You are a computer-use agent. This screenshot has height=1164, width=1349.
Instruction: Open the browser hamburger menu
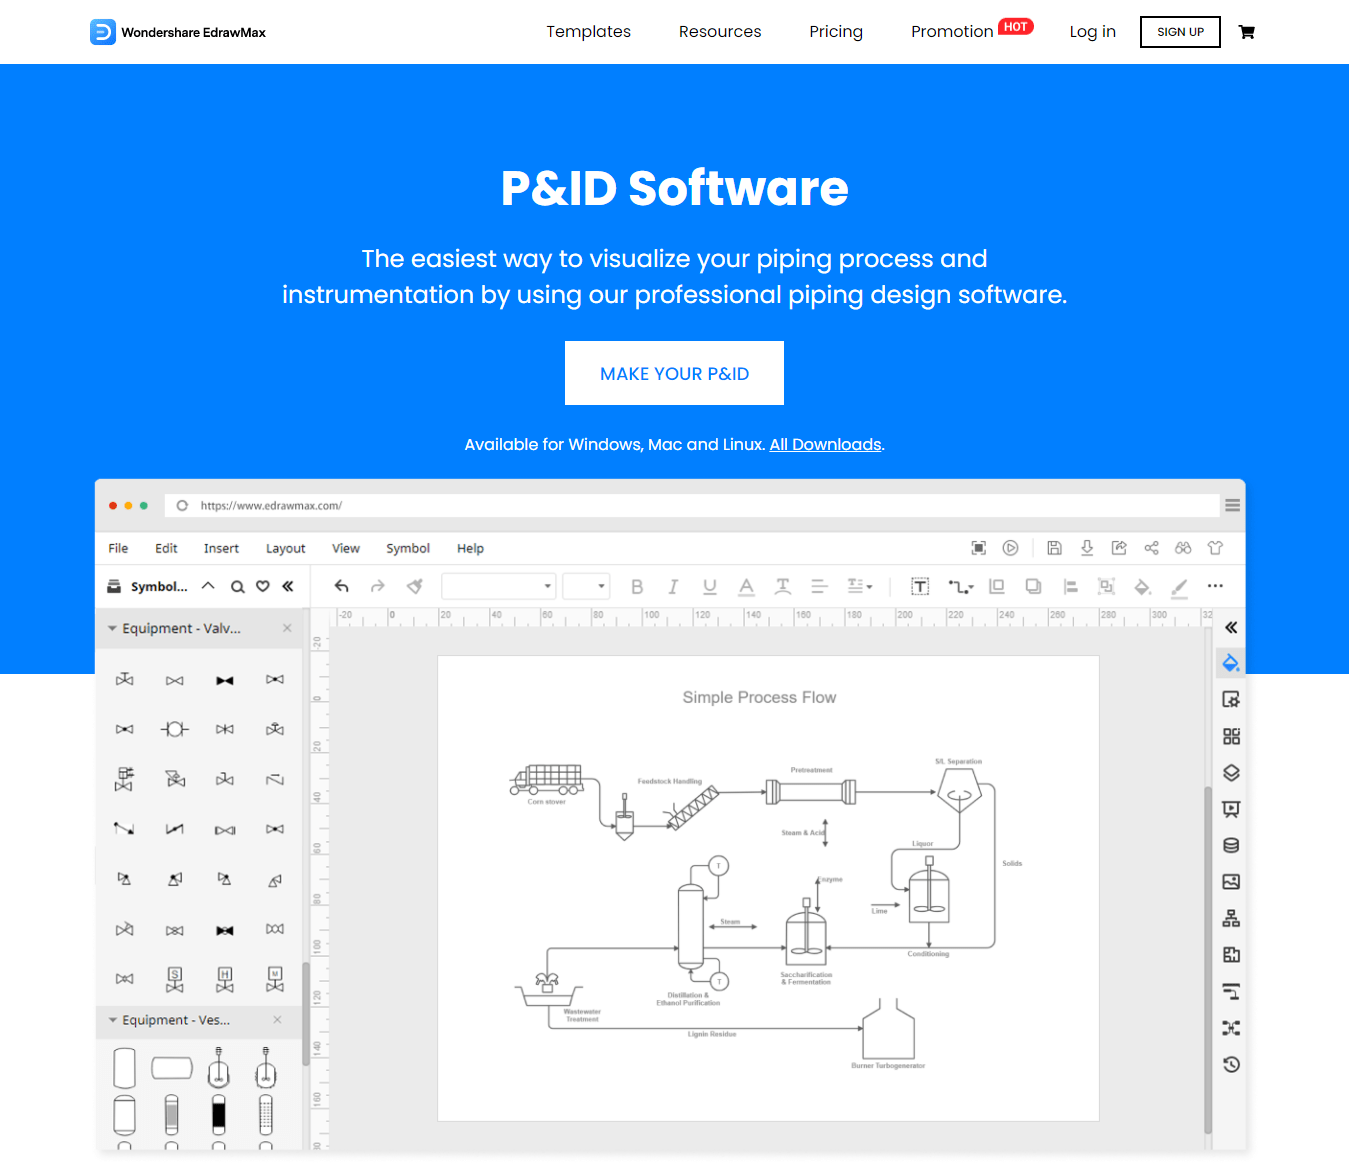point(1232,506)
